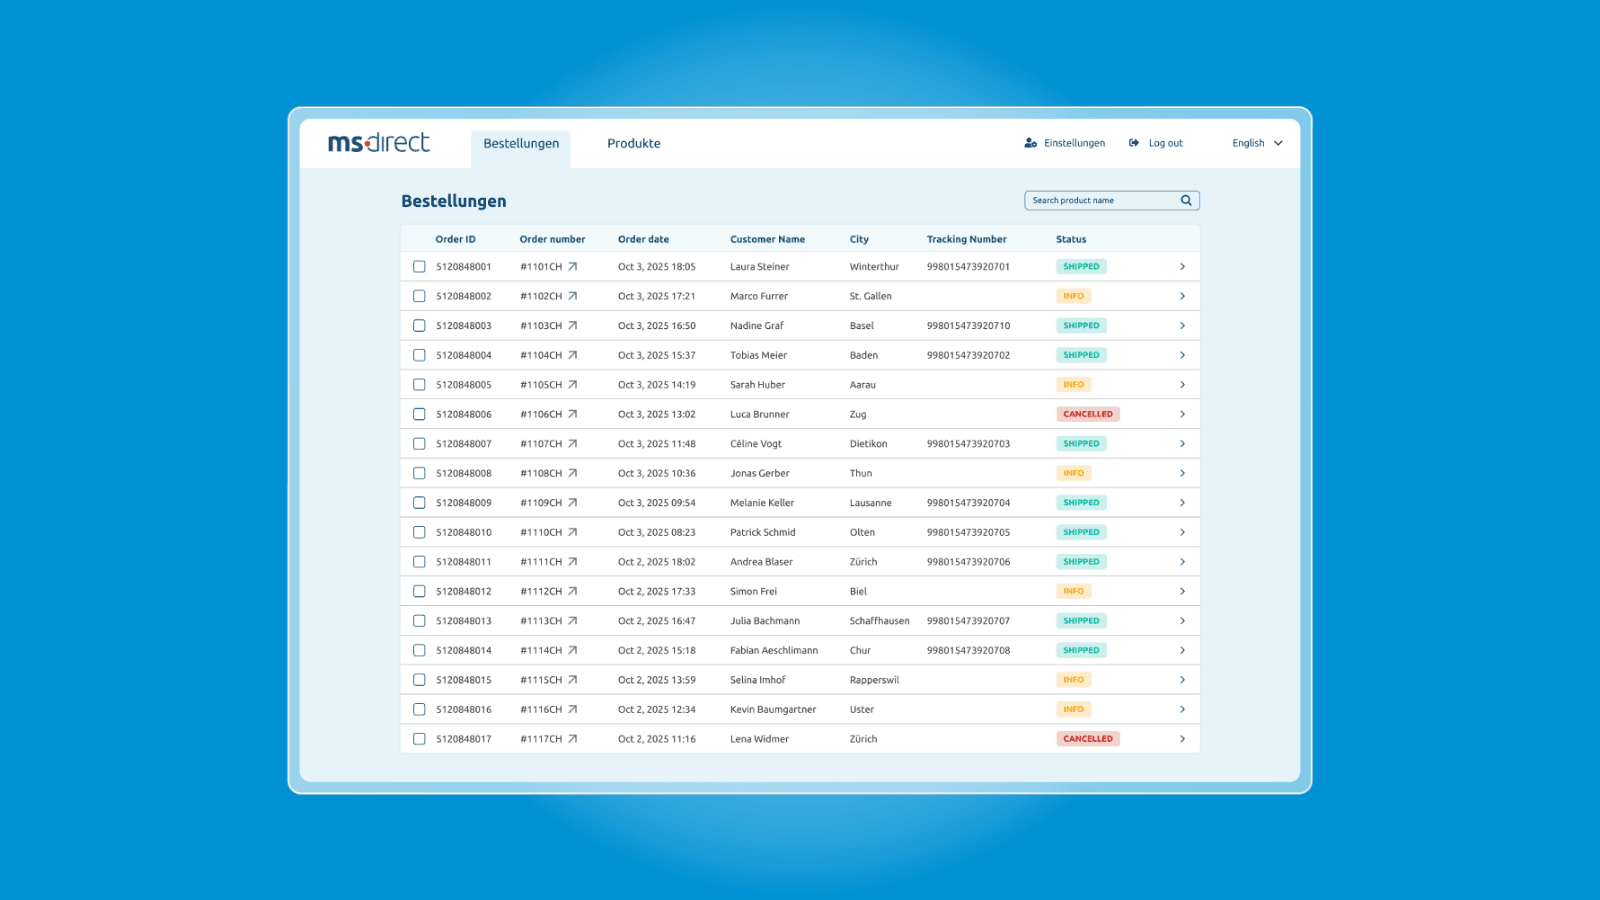Sort by the Customer Name column header
The width and height of the screenshot is (1600, 900).
click(x=767, y=239)
